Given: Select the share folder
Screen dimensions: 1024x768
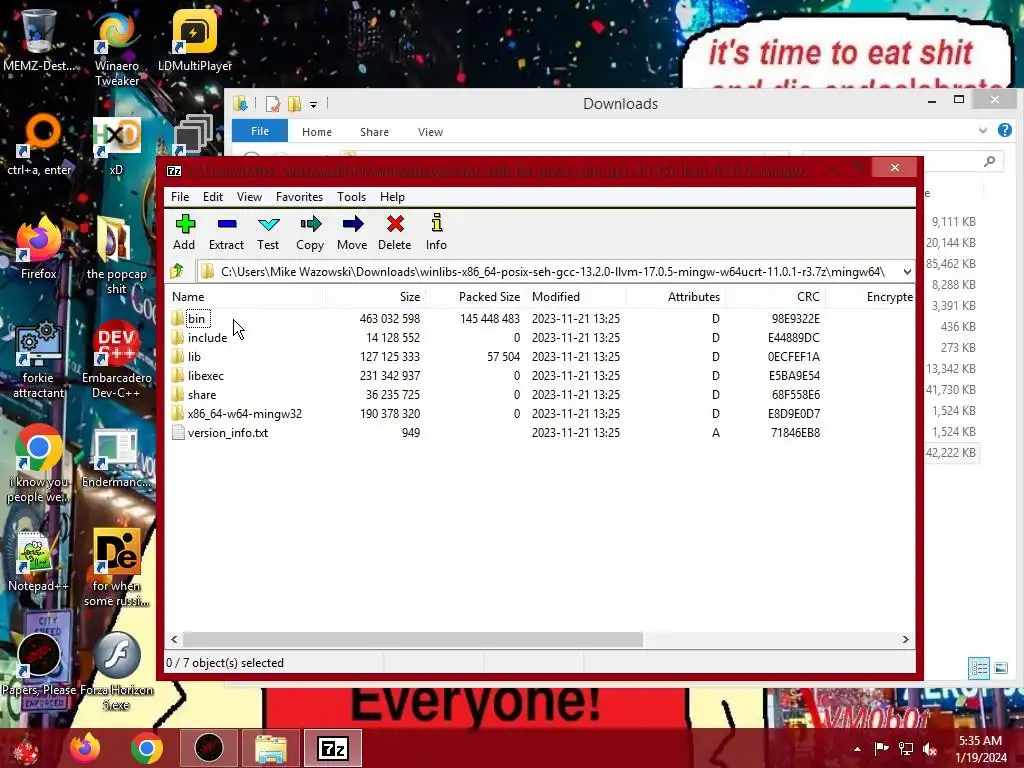Looking at the screenshot, I should (202, 394).
